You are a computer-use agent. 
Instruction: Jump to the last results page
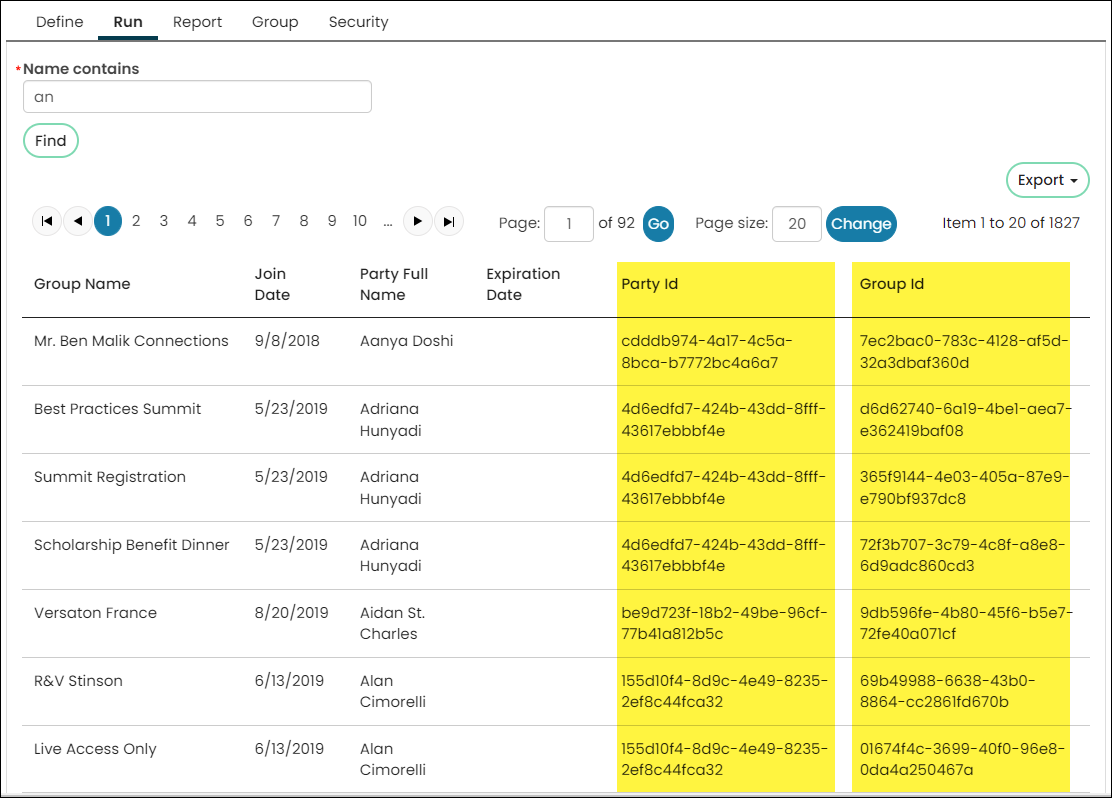pyautogui.click(x=449, y=221)
